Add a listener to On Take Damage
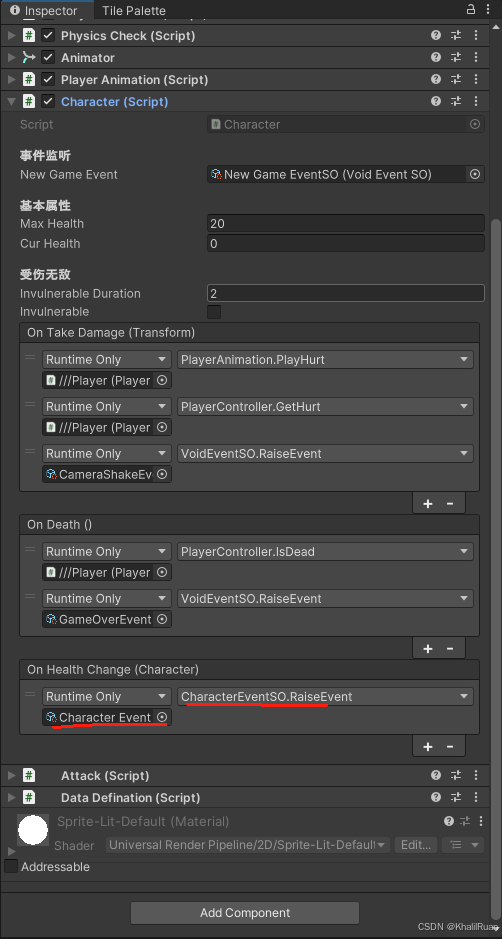Image resolution: width=502 pixels, height=939 pixels. point(428,504)
